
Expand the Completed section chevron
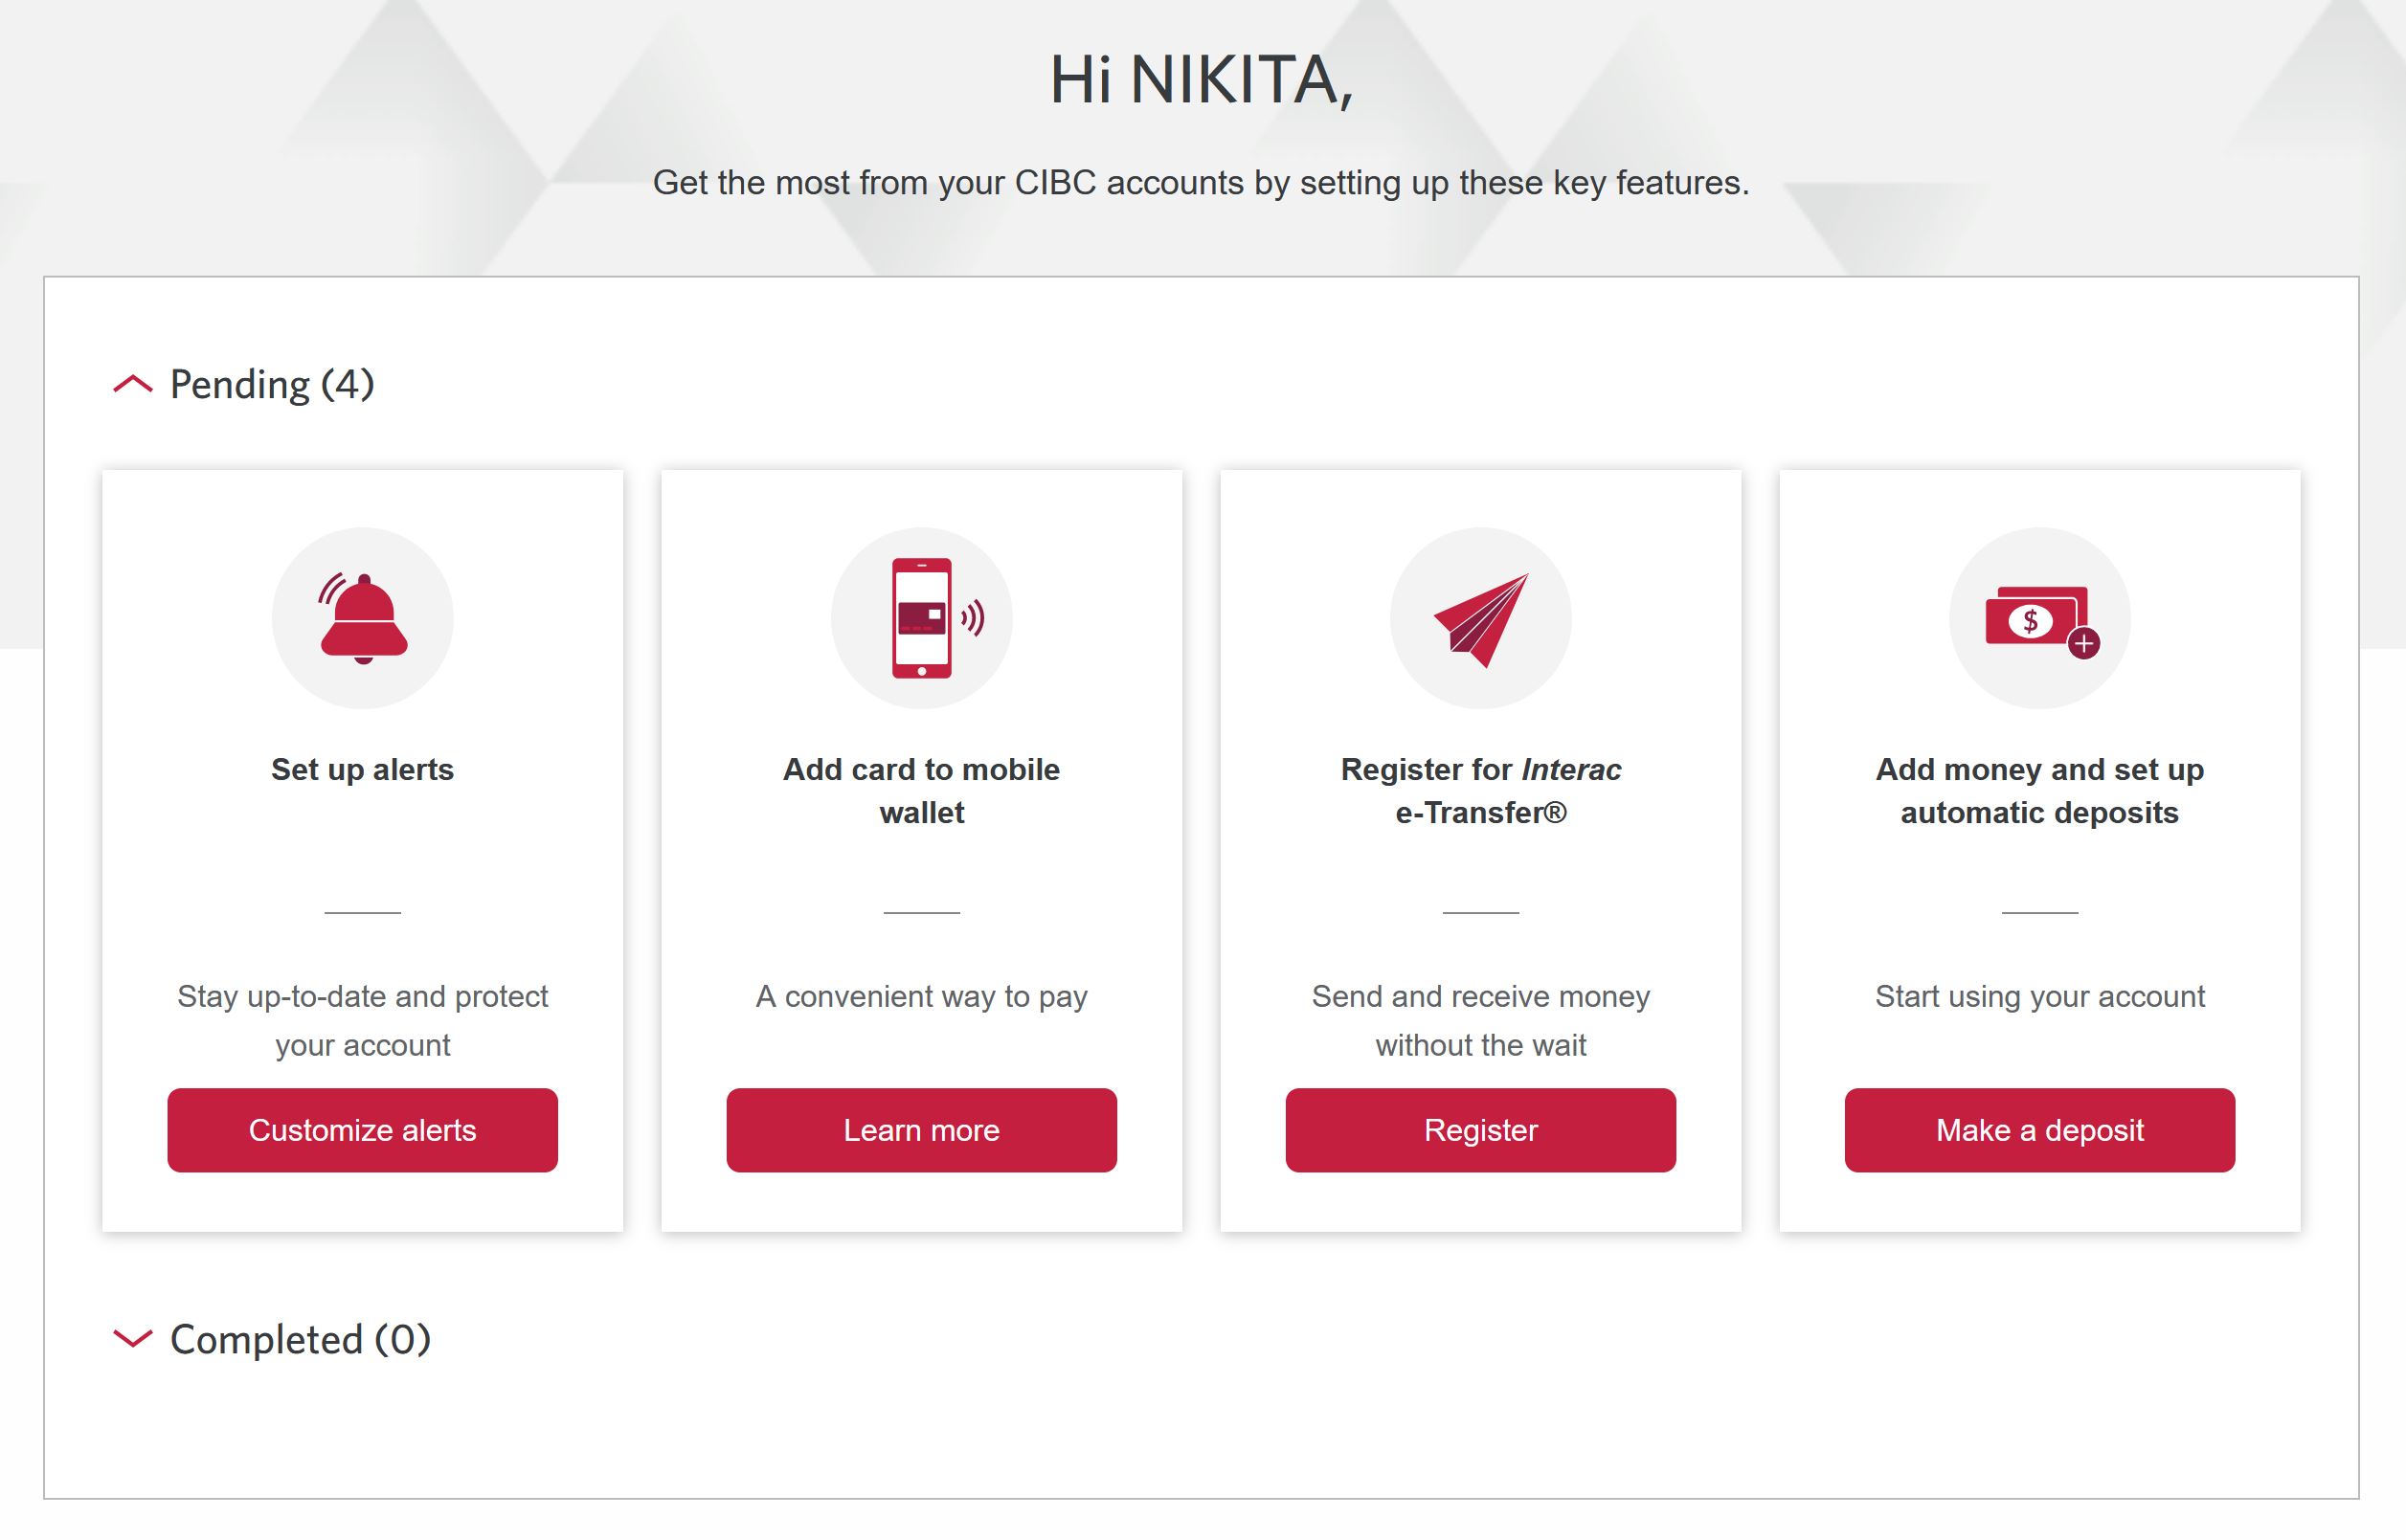pyautogui.click(x=133, y=1338)
